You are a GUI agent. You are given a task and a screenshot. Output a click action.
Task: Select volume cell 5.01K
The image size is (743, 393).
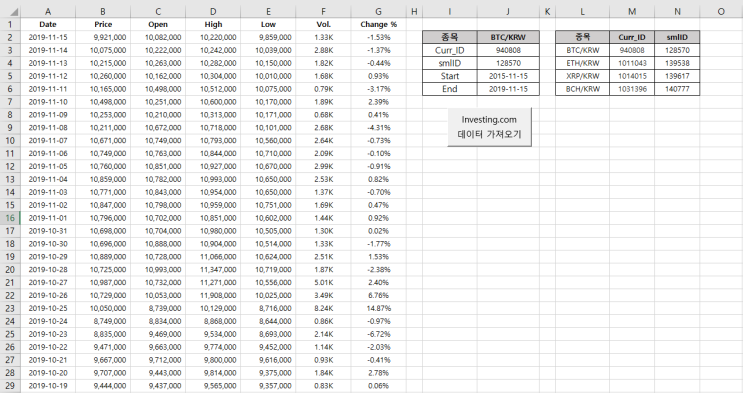pos(323,283)
